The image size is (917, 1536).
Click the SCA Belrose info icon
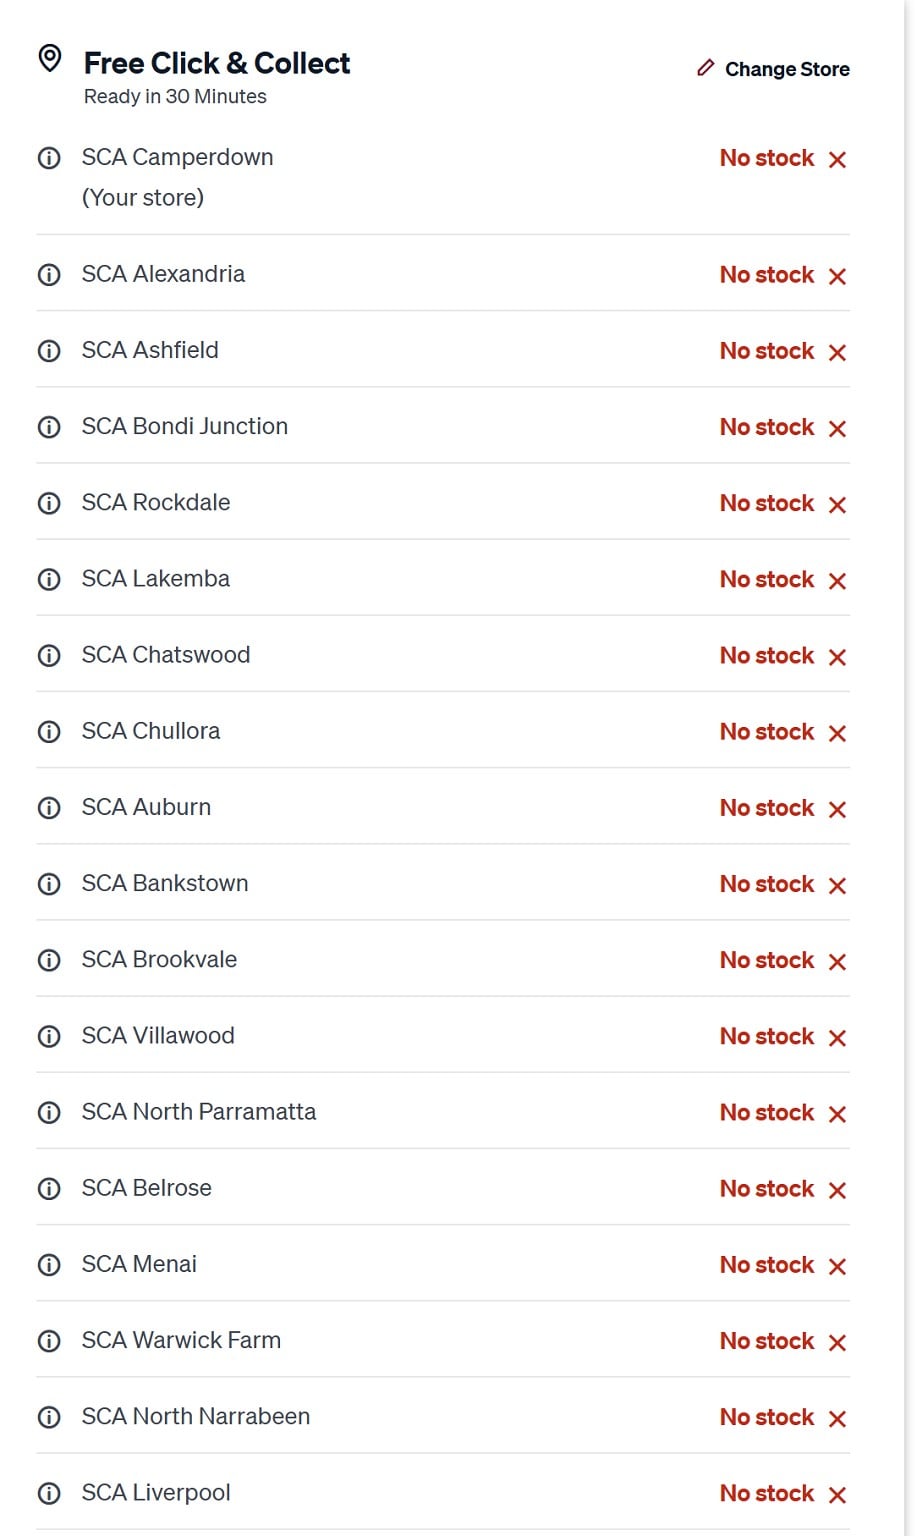[x=49, y=1189]
